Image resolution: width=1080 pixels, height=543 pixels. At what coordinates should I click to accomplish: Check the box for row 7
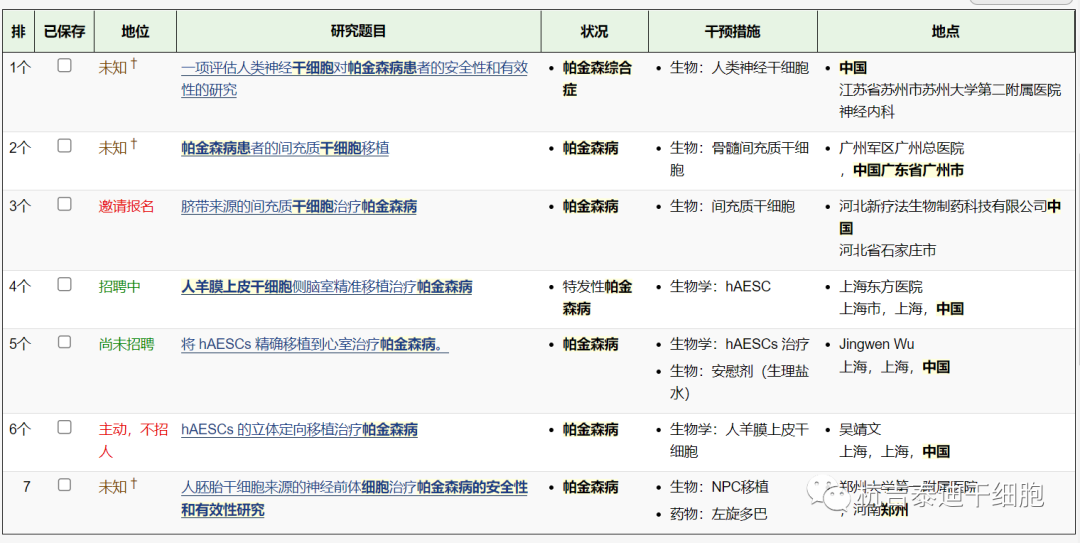[x=64, y=485]
